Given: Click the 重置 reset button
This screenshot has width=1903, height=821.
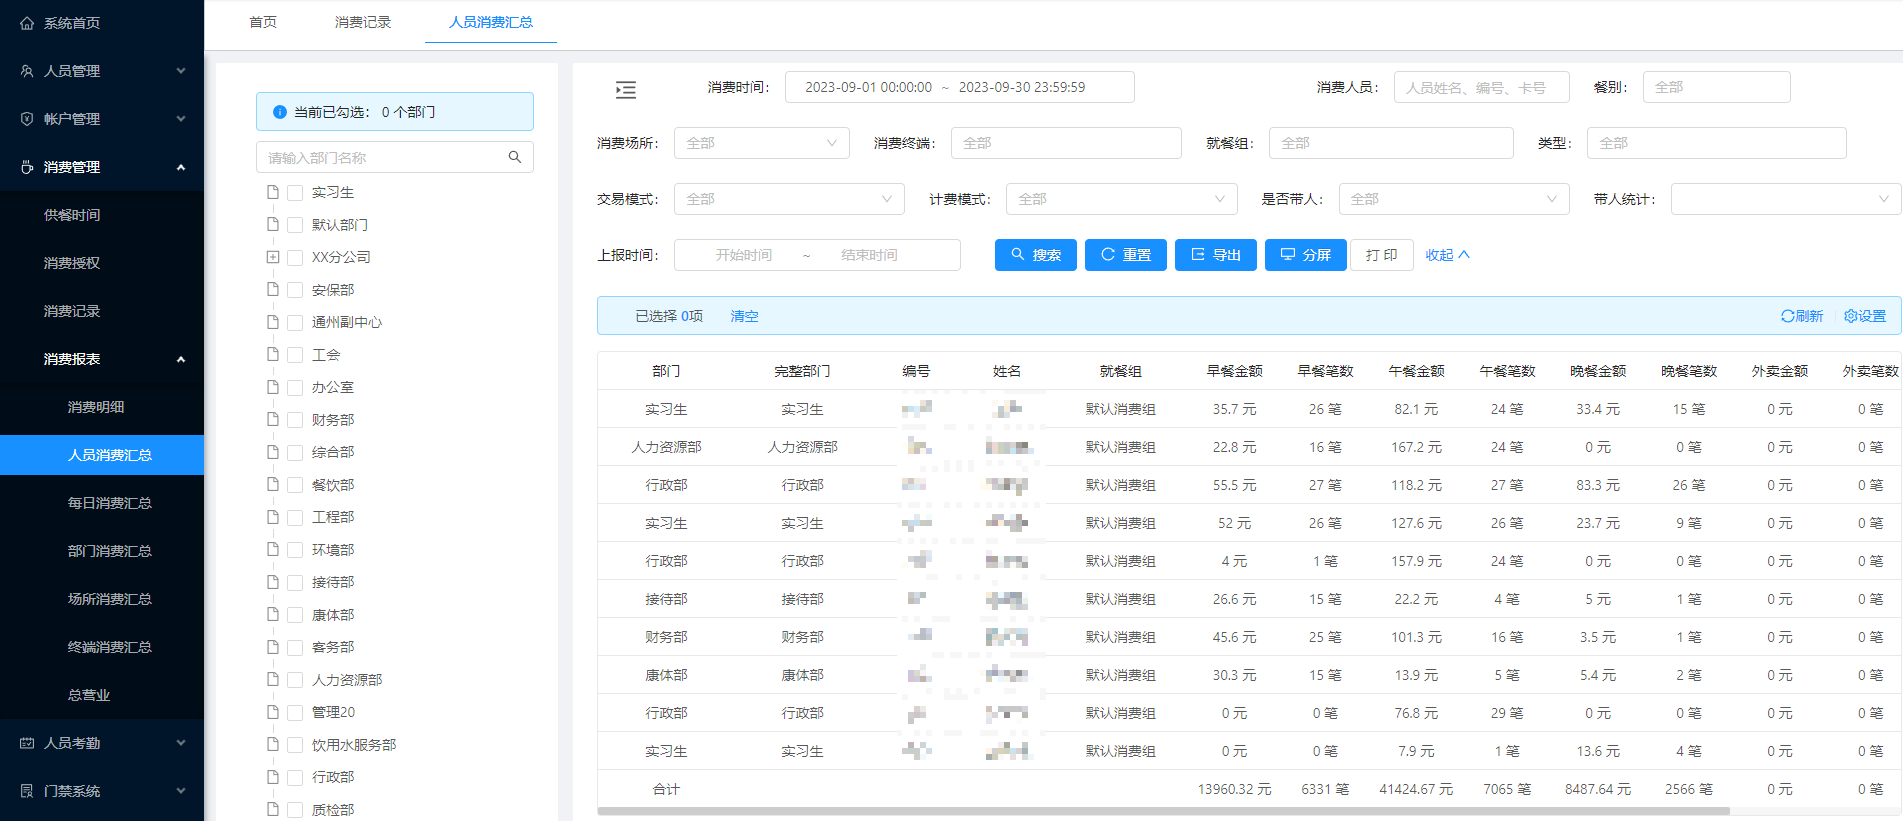Looking at the screenshot, I should coord(1126,255).
